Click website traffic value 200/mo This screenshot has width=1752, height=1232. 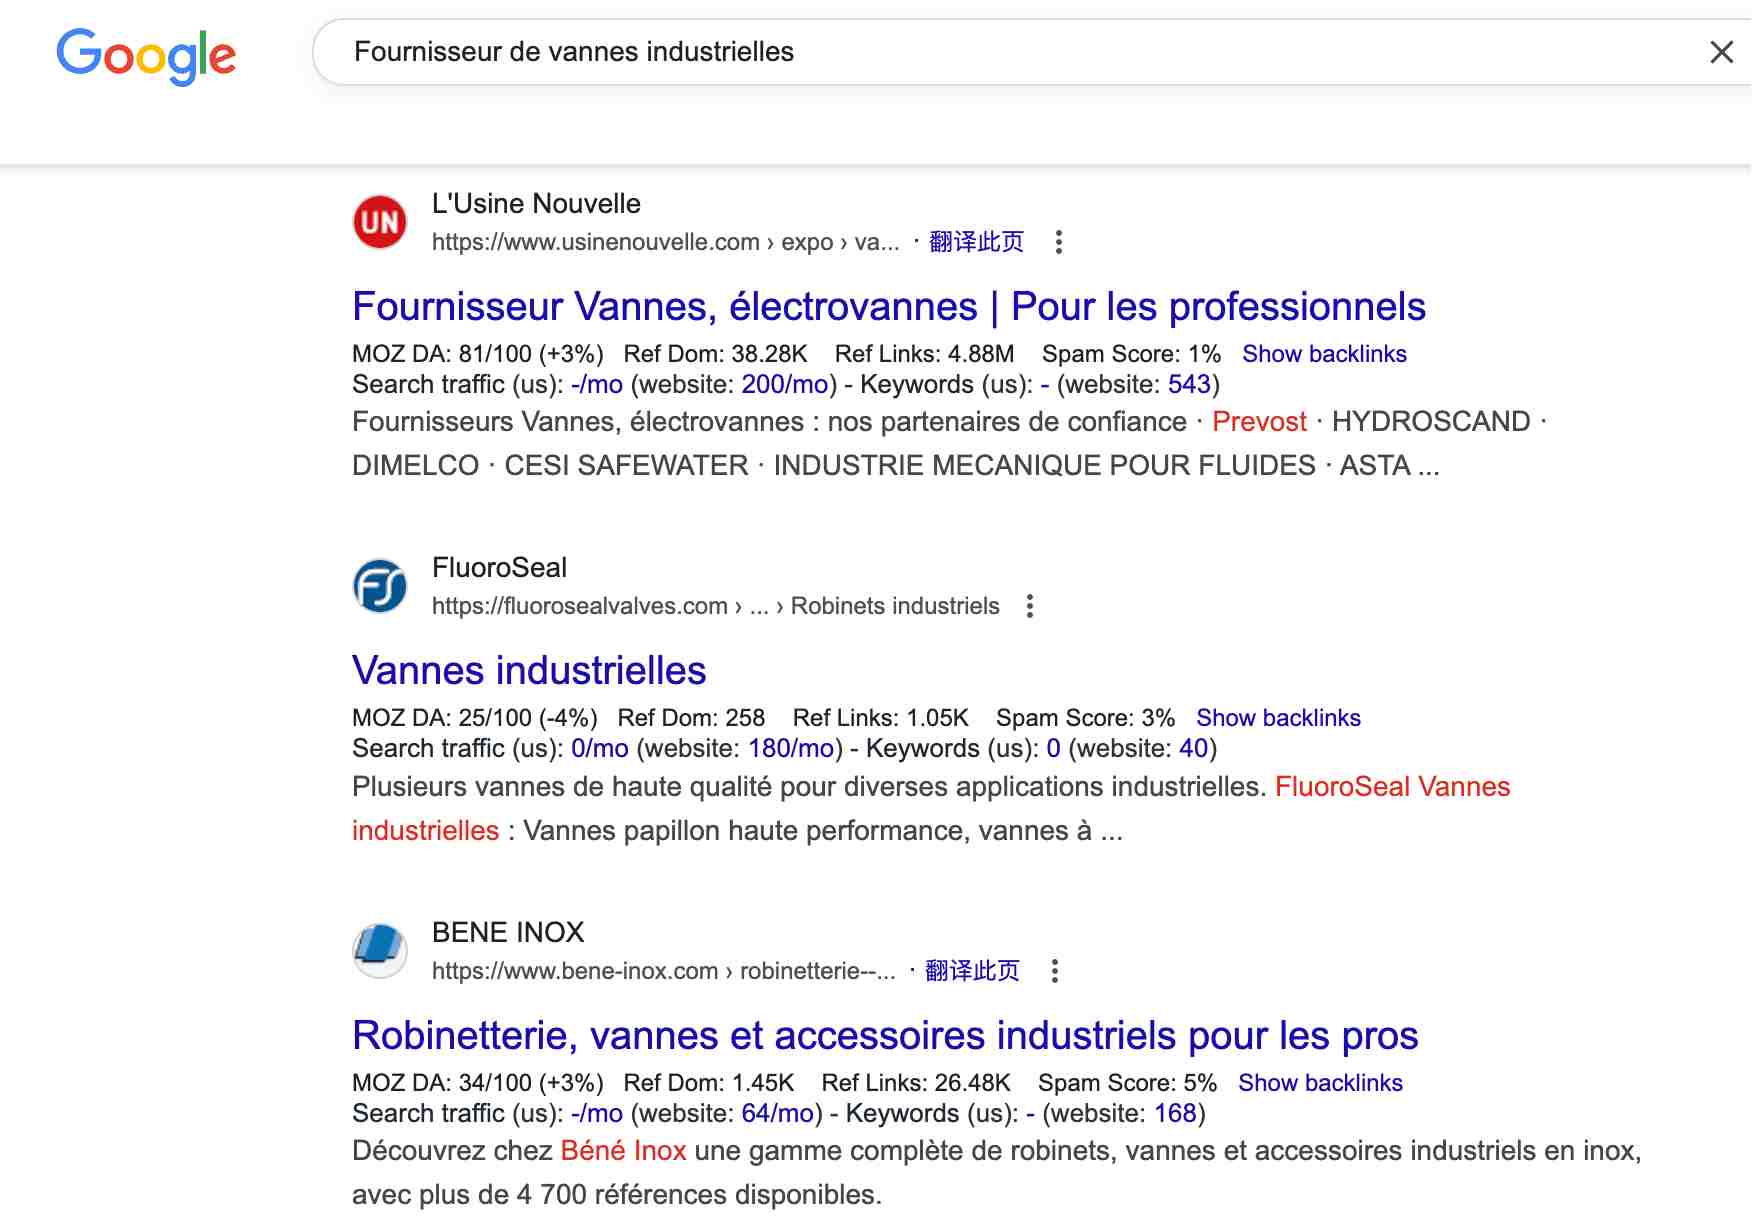tap(785, 385)
